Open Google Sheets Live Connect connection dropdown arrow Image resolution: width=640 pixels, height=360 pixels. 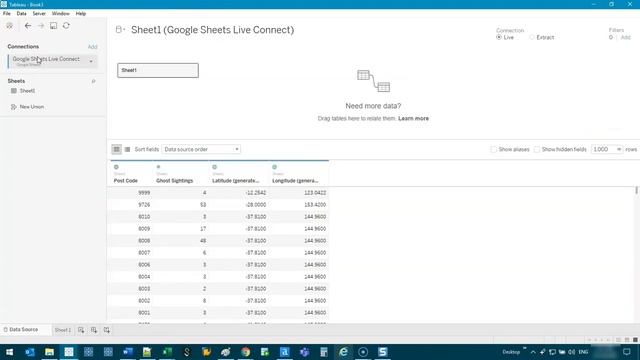[91, 62]
